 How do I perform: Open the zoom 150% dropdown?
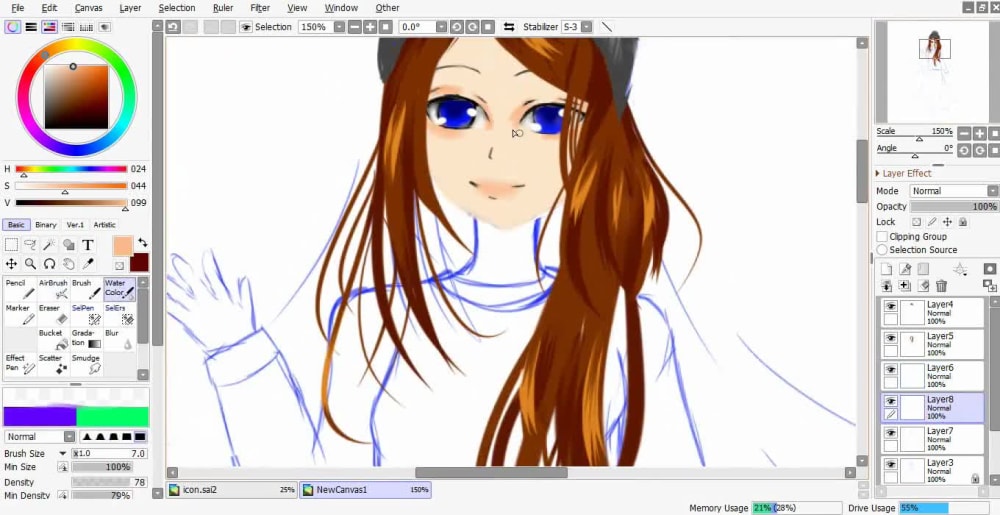pos(339,27)
